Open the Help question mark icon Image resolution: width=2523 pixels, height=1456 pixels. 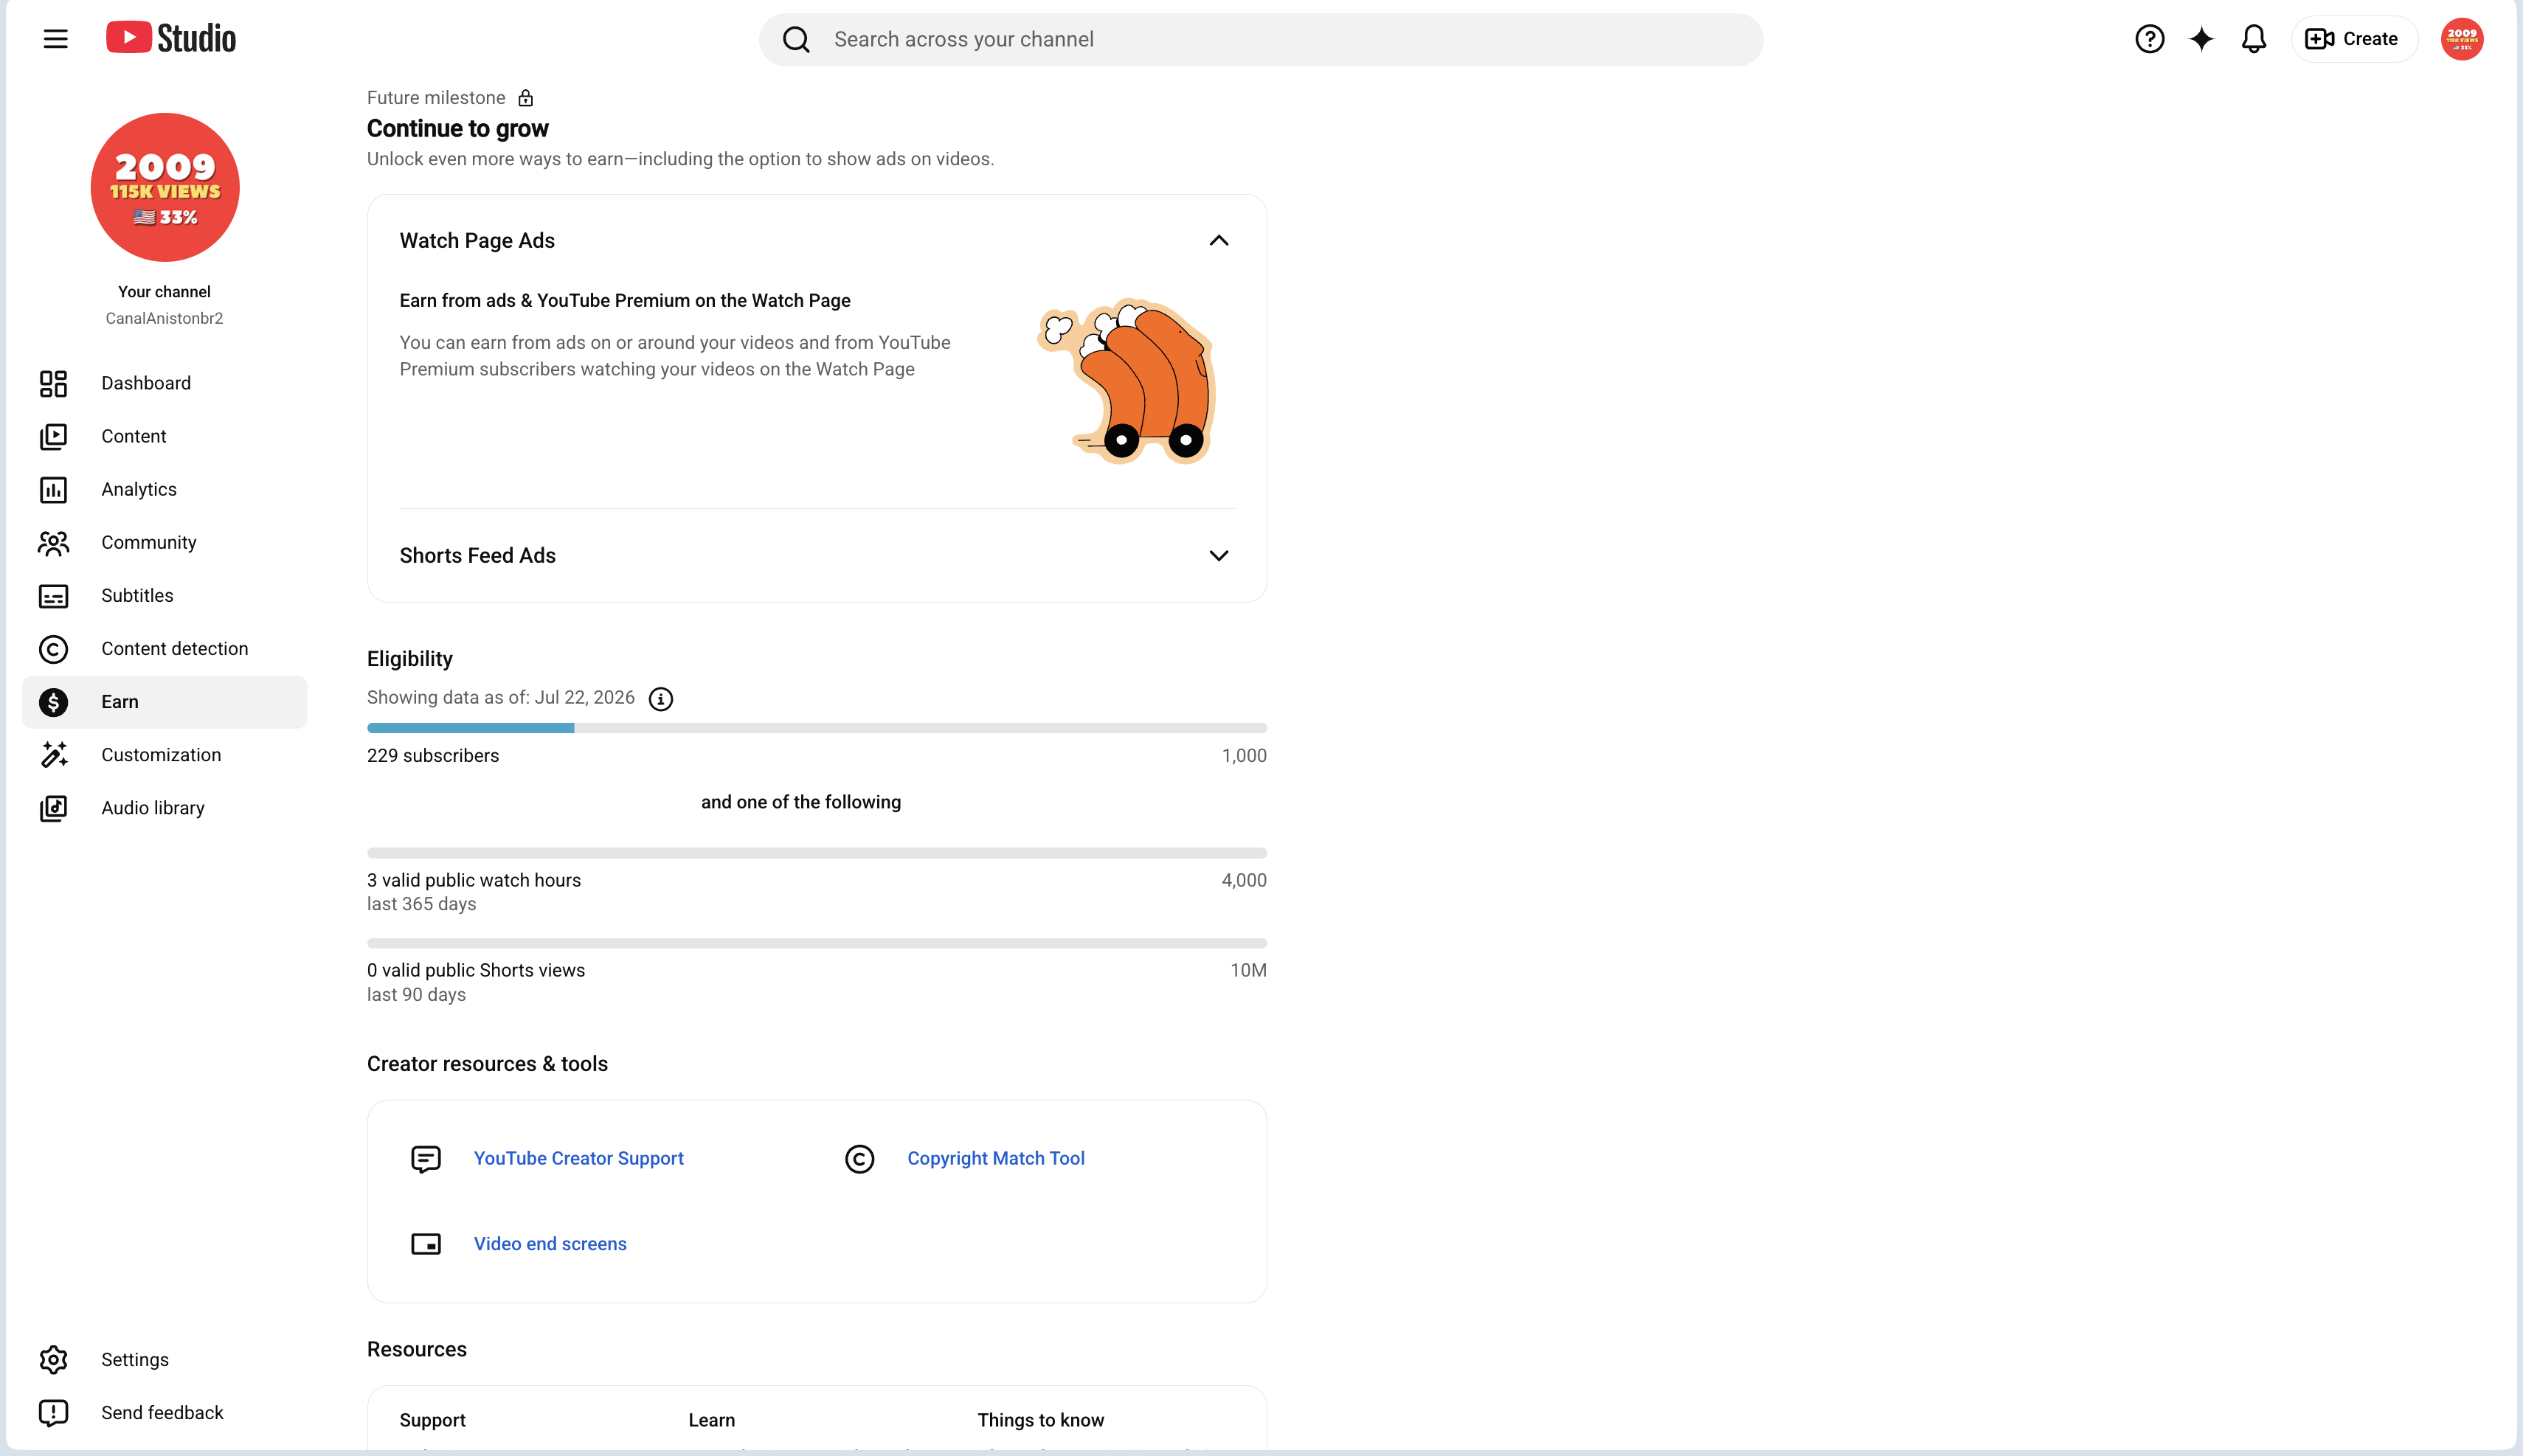2149,39
